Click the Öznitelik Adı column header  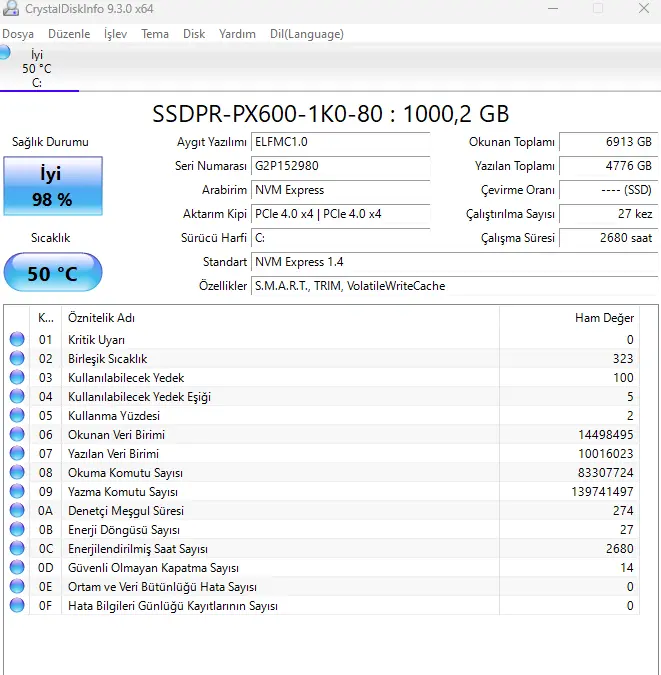[x=280, y=318]
